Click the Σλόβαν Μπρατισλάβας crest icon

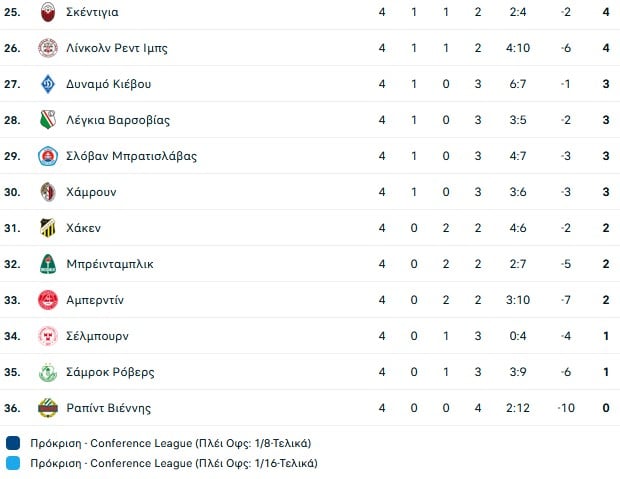pos(48,156)
